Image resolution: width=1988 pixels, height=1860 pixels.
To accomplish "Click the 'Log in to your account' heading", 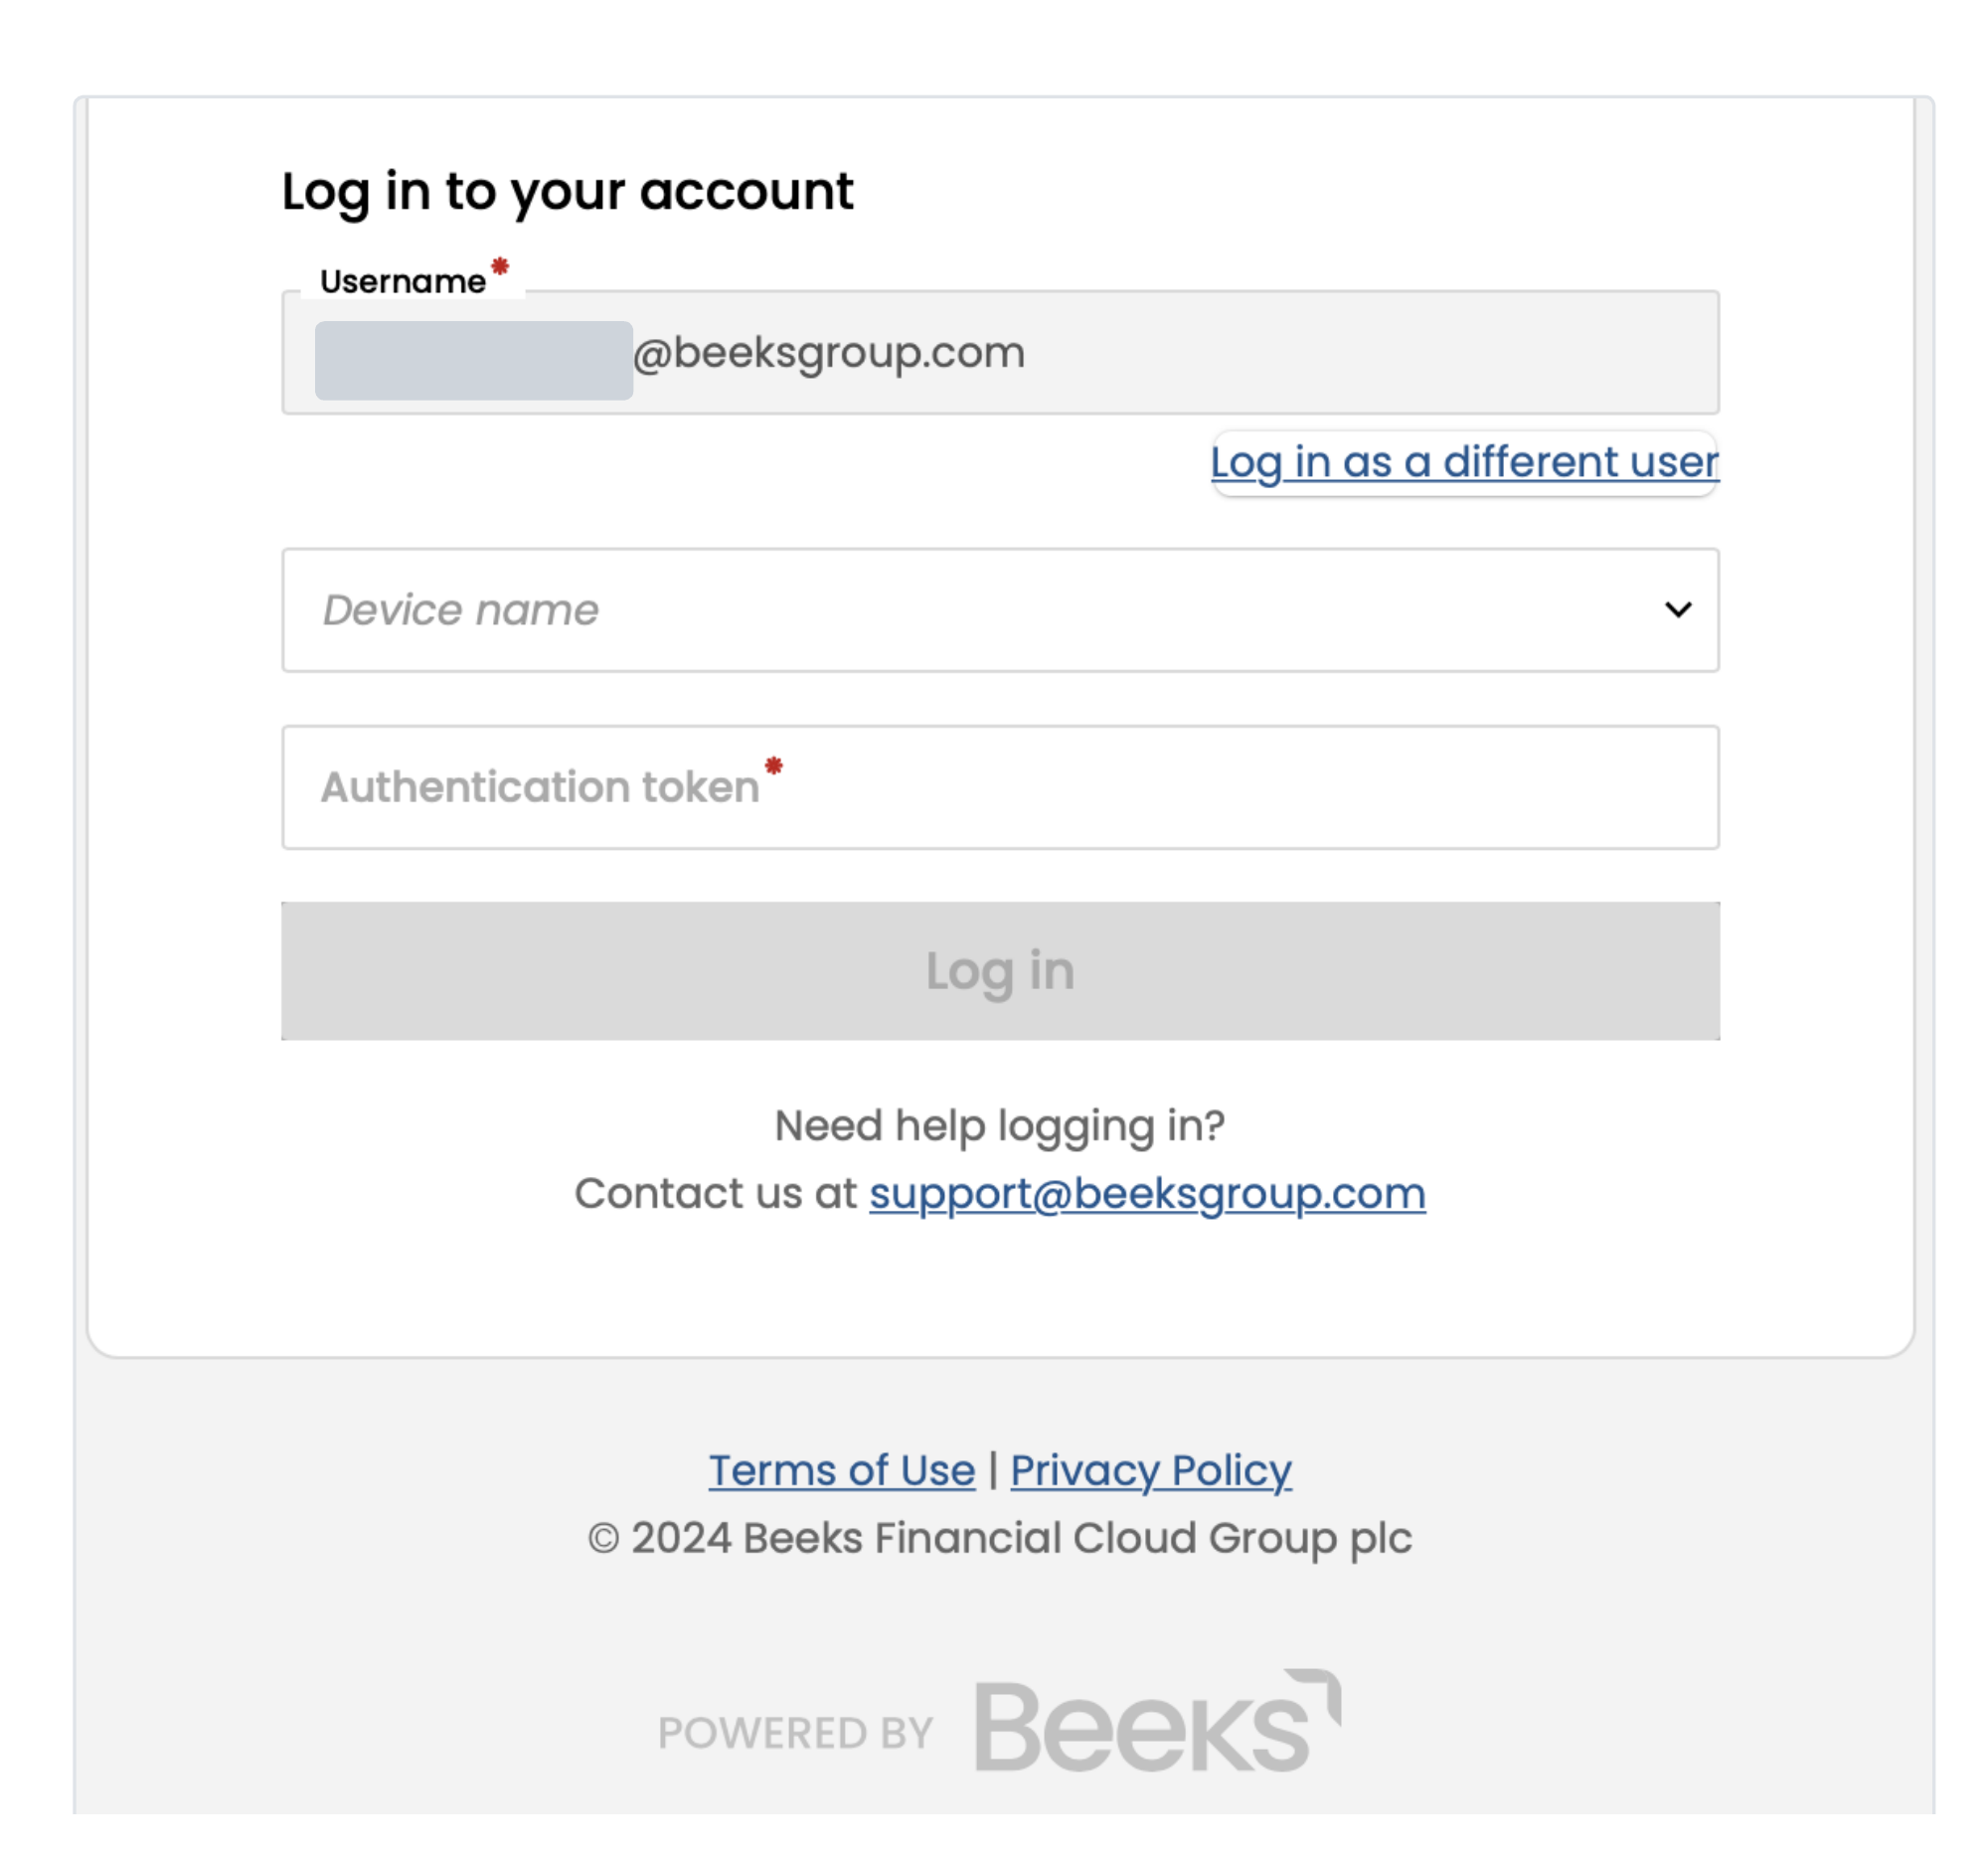I will tap(567, 191).
